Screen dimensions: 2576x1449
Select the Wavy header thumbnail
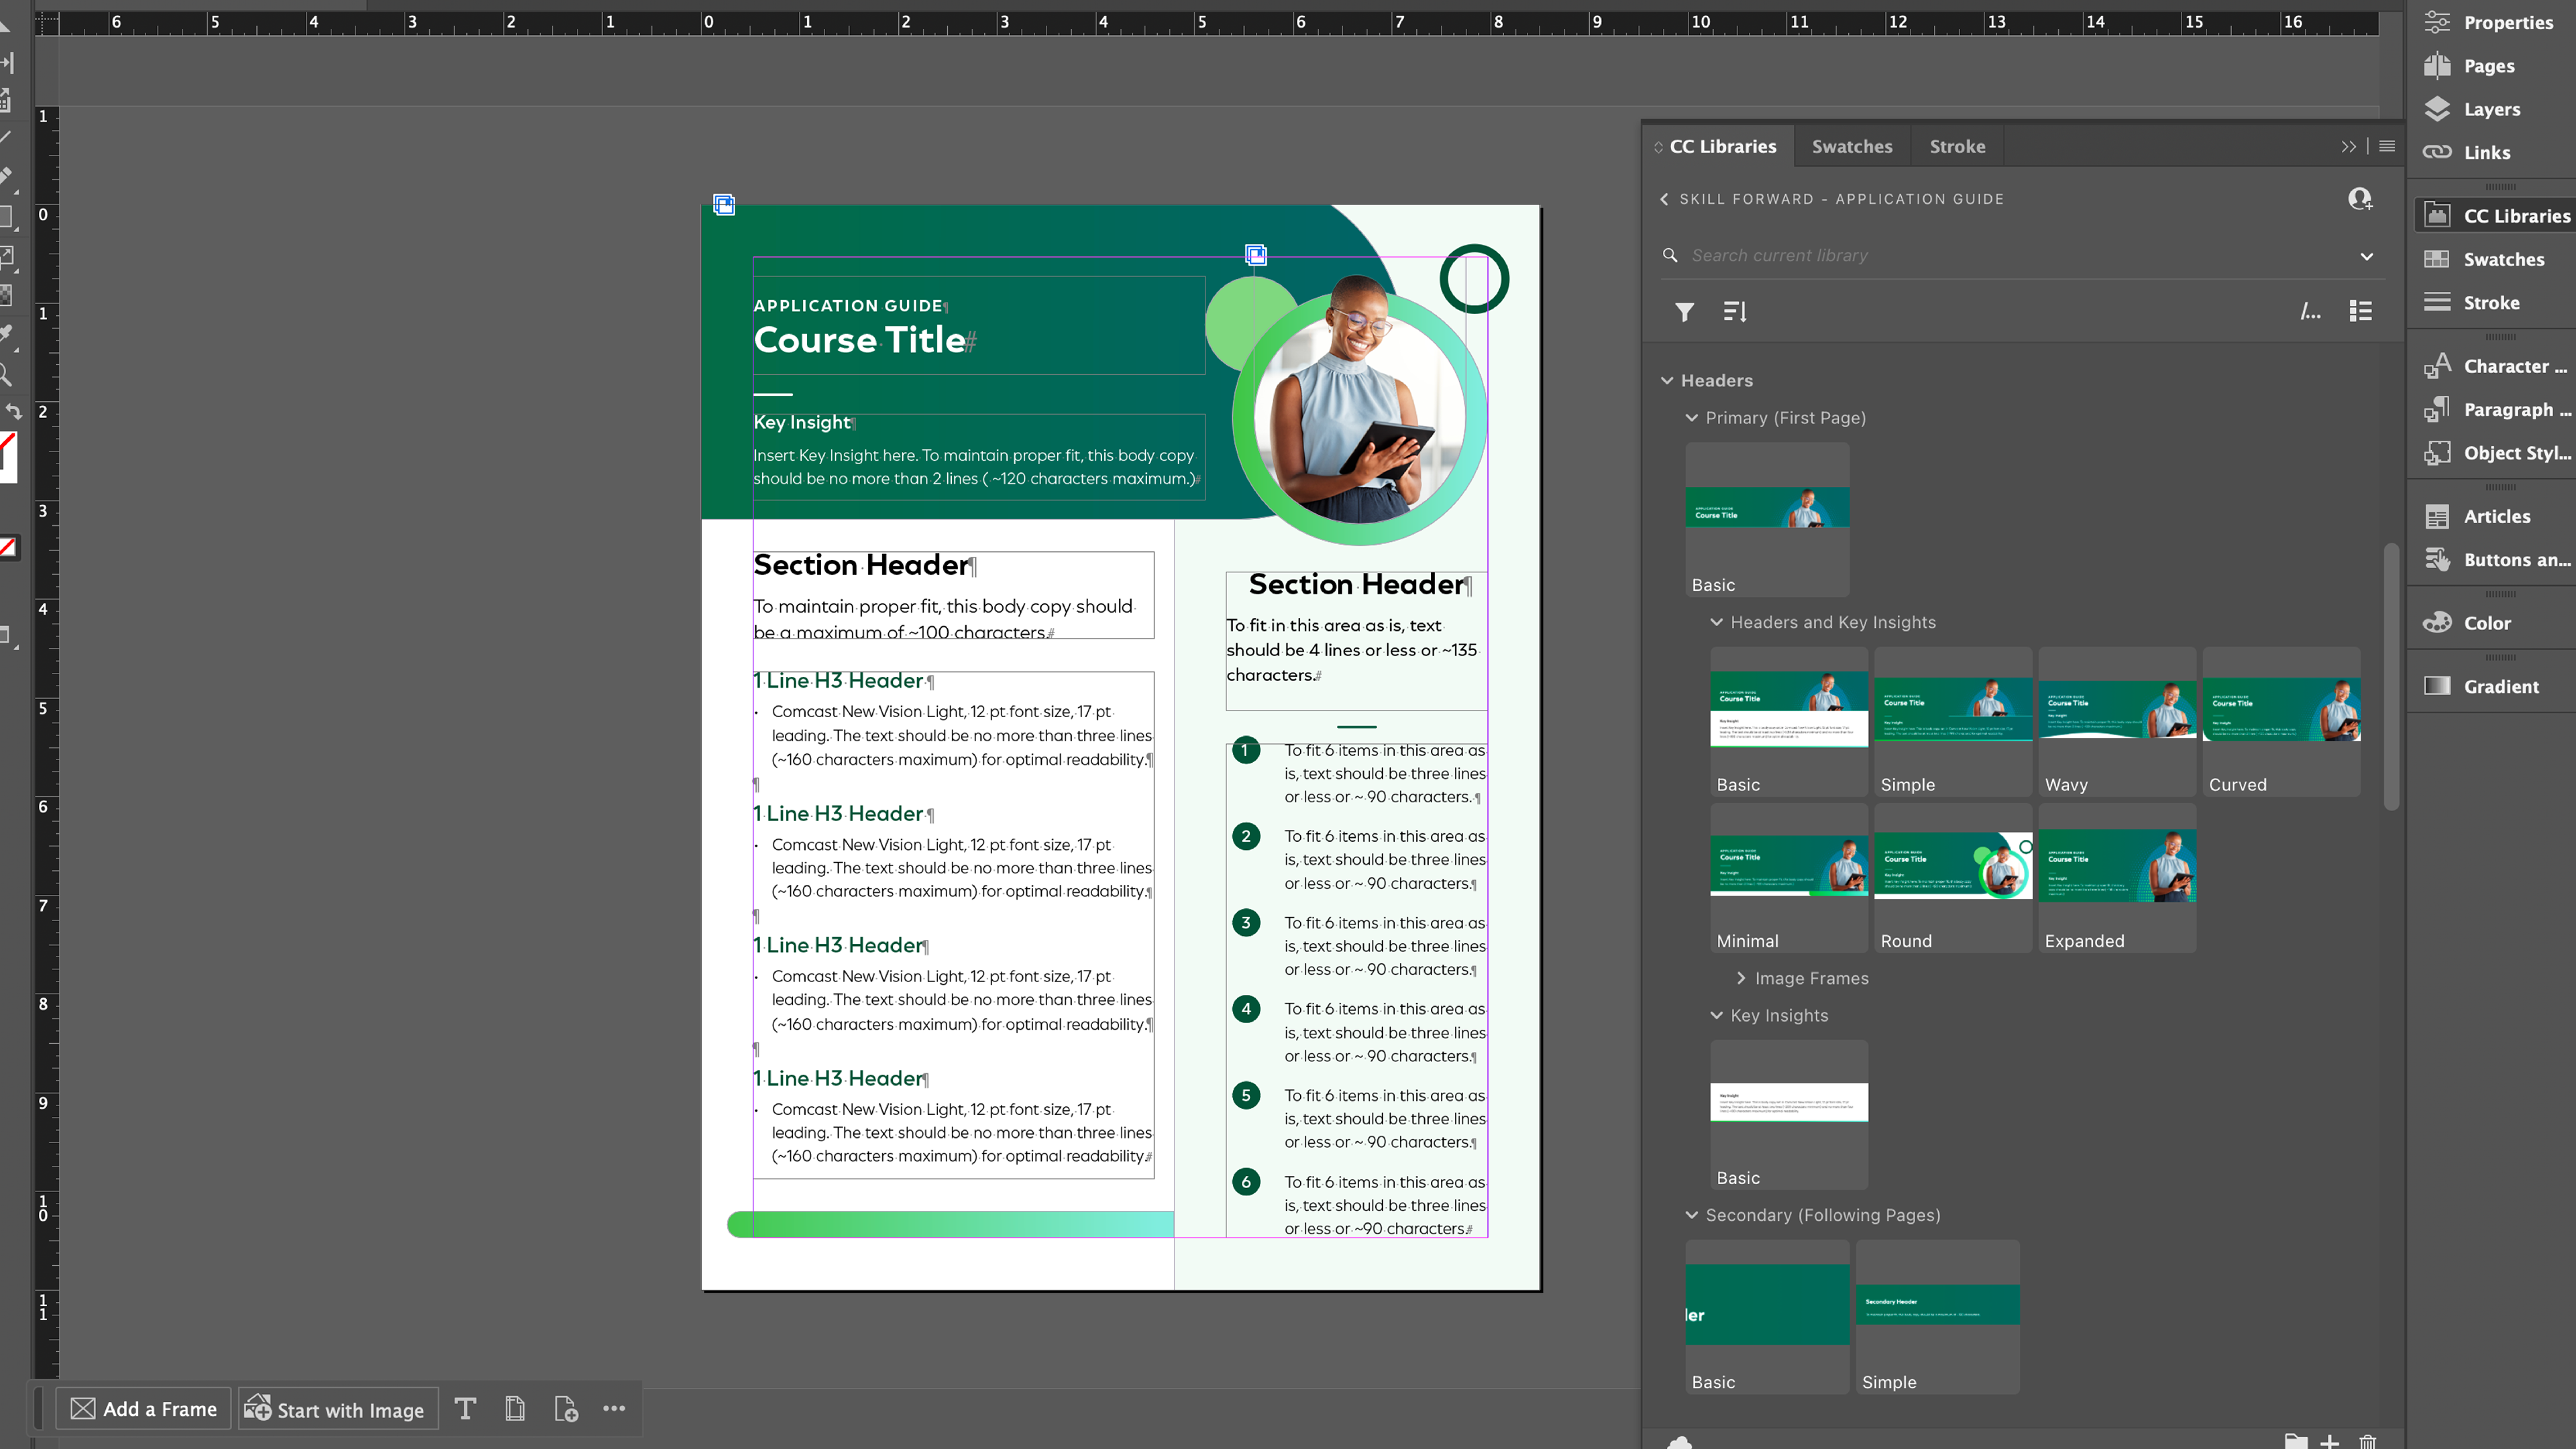pyautogui.click(x=2117, y=721)
